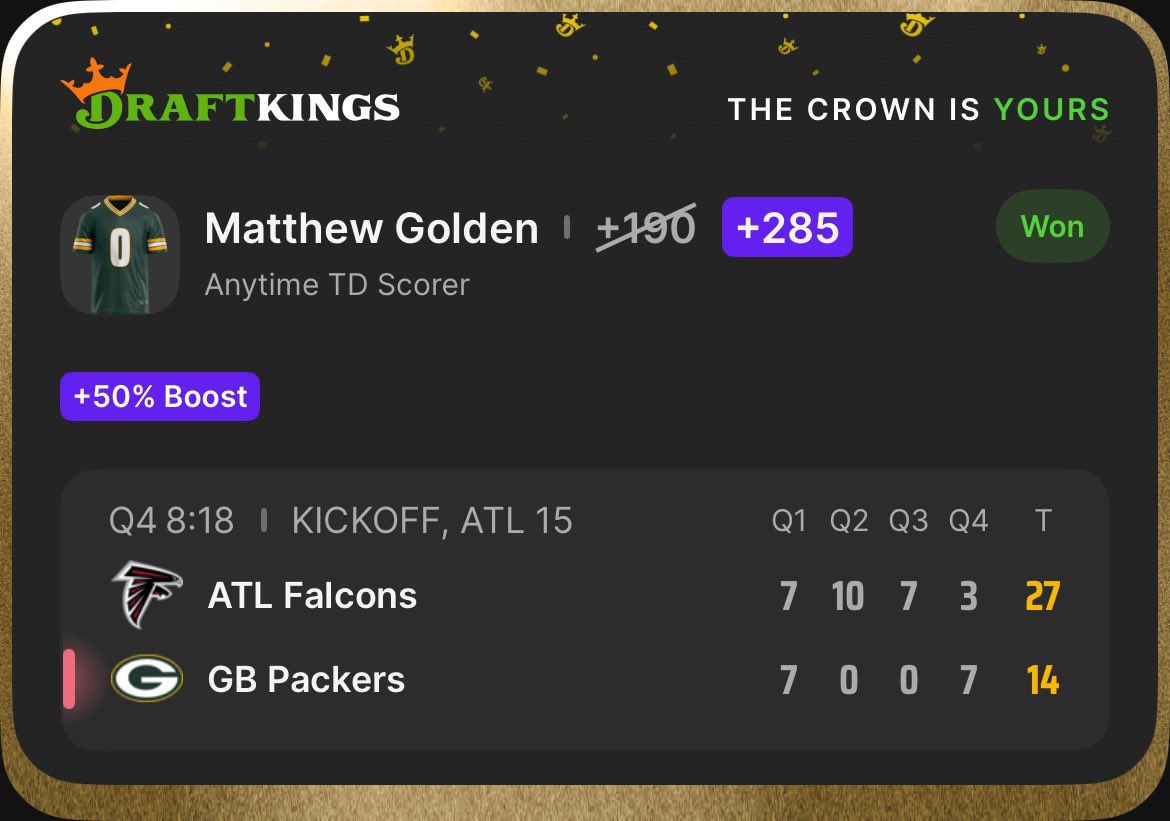Click the Packers total score 14

pos(1042,680)
